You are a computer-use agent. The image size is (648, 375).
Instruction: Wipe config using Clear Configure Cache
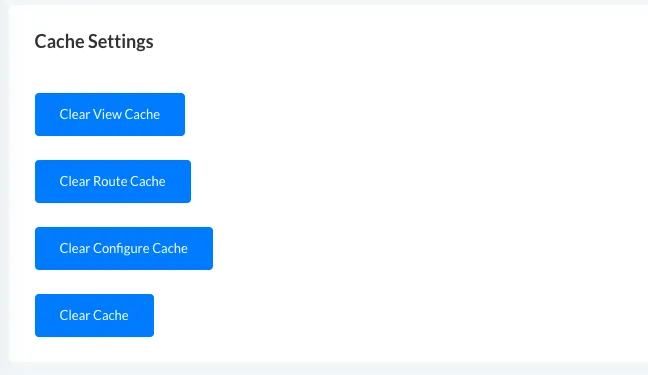pyautogui.click(x=124, y=248)
